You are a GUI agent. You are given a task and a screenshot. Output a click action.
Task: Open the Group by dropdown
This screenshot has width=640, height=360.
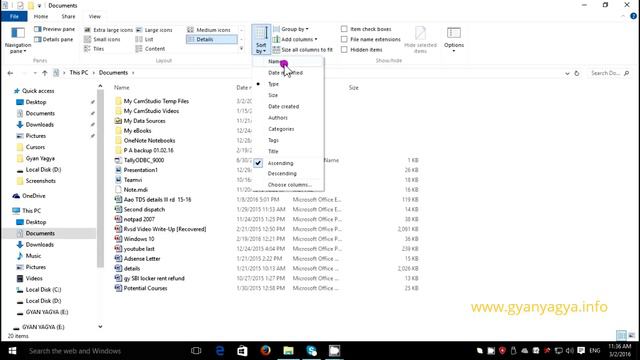291,29
